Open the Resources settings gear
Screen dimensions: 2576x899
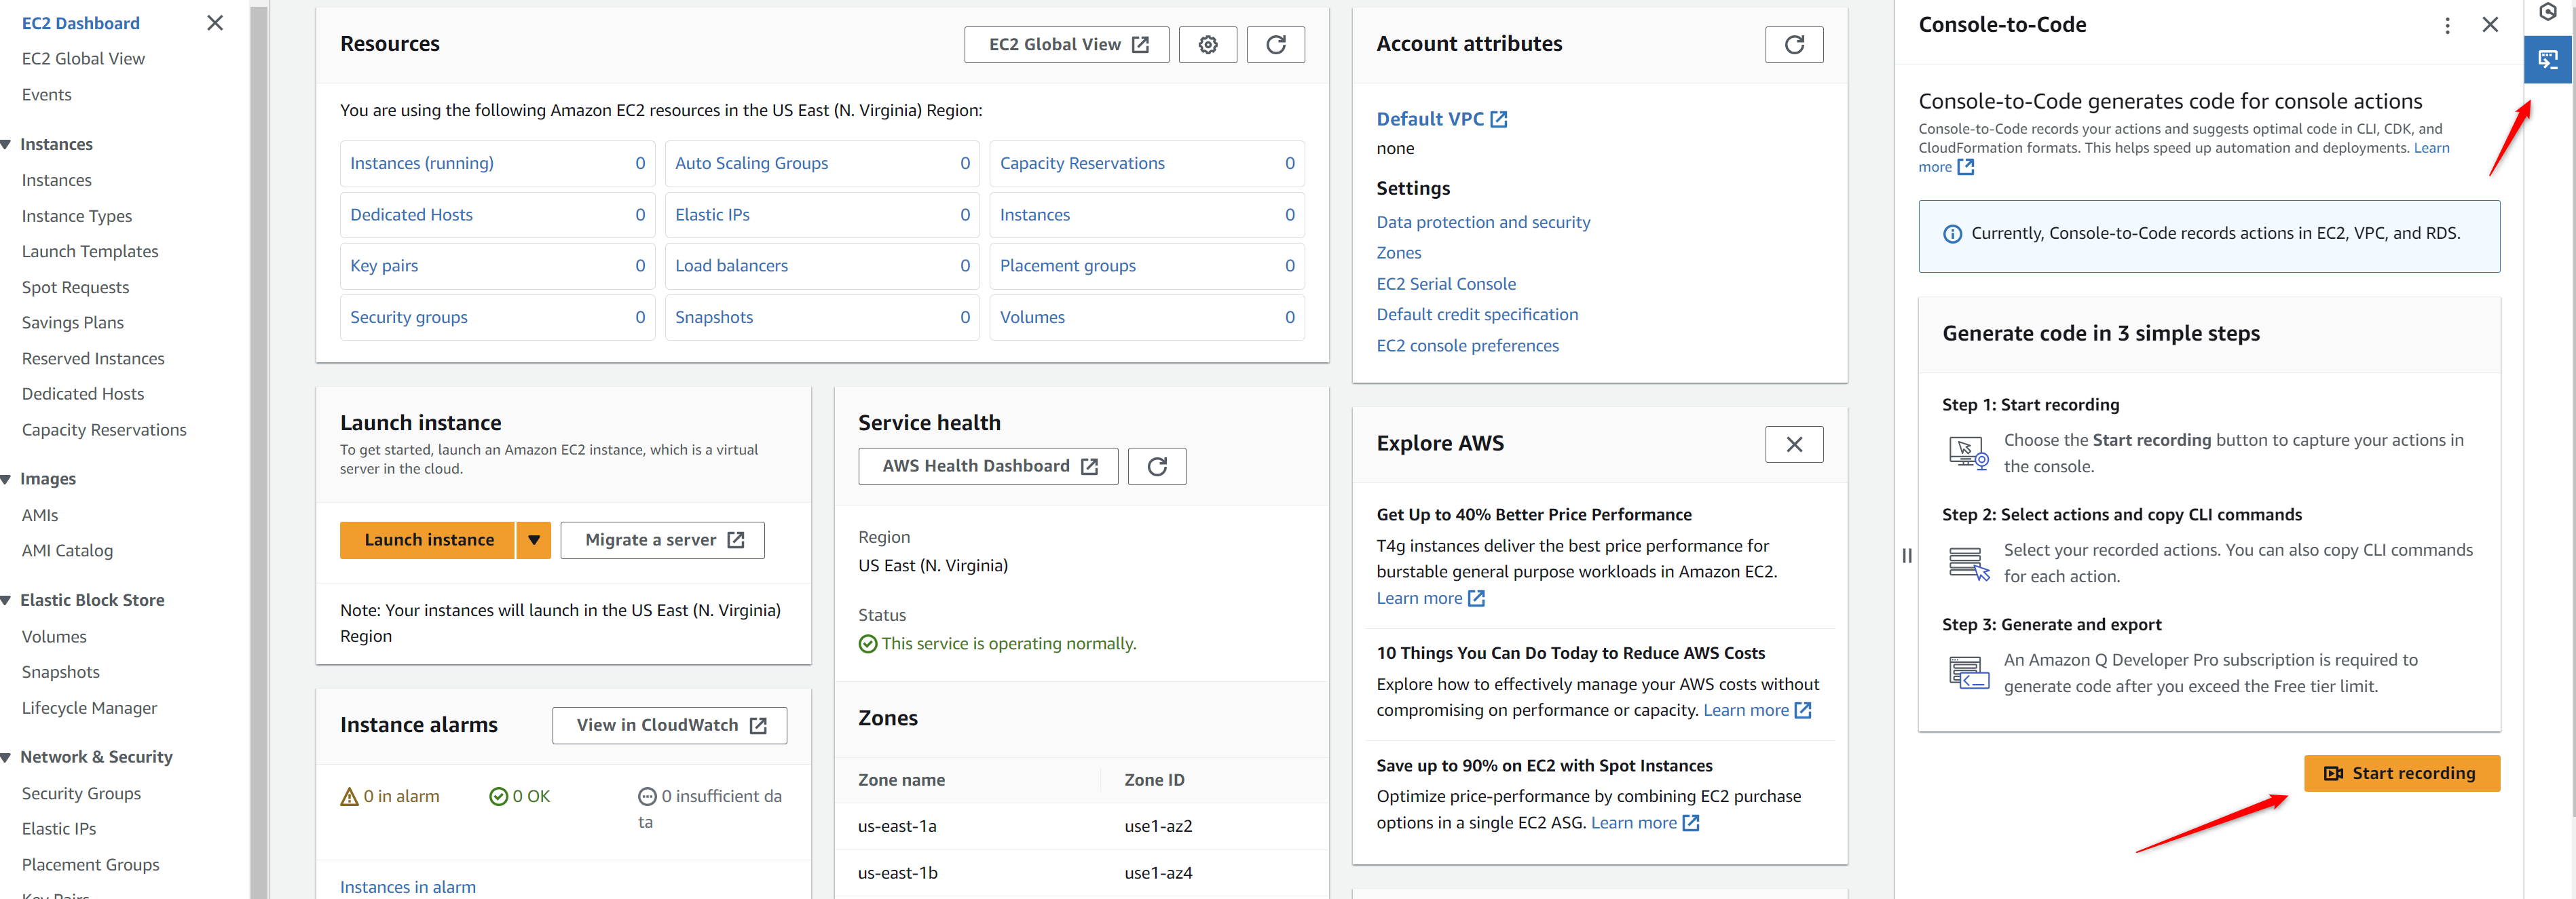(1207, 44)
